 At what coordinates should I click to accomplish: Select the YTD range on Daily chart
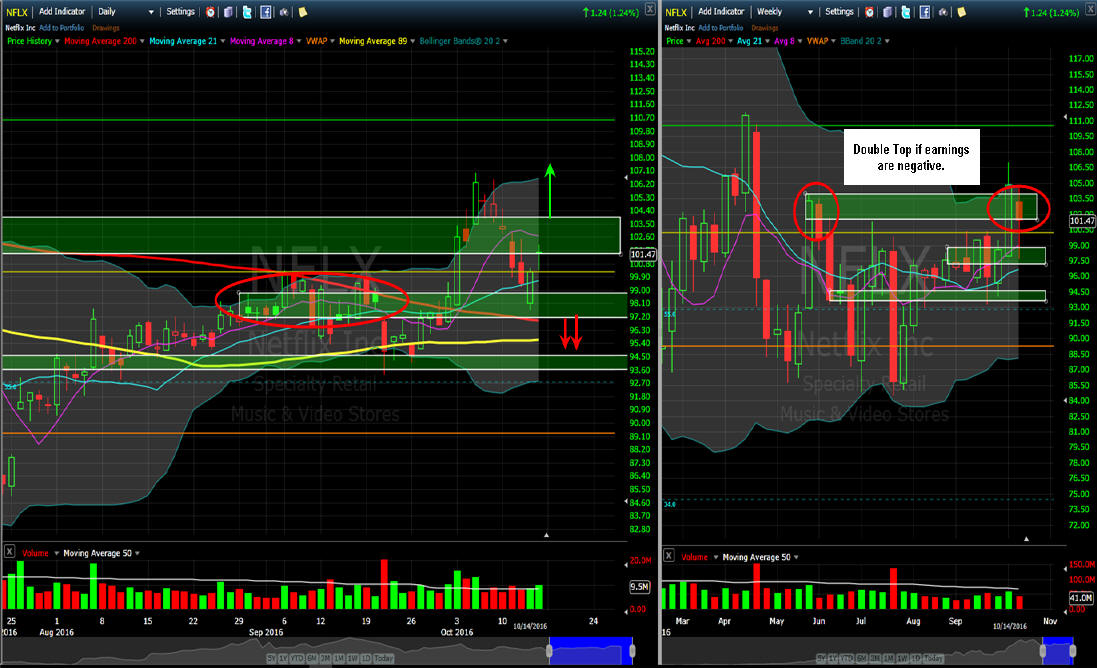click(x=297, y=659)
